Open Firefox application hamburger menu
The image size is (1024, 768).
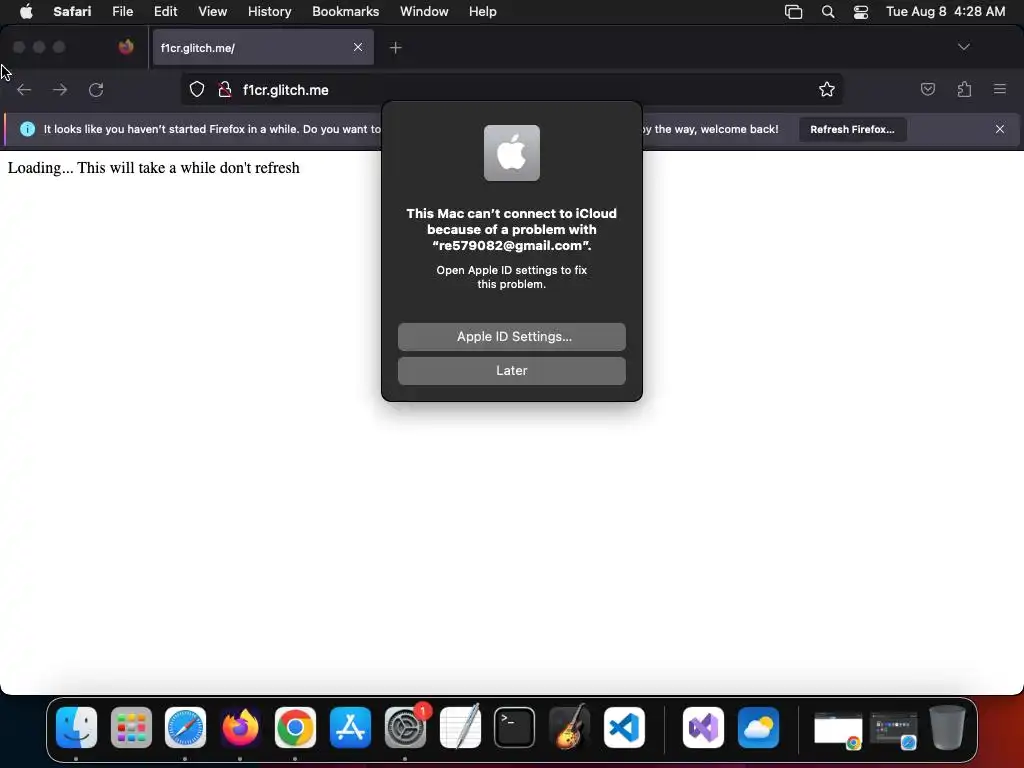pyautogui.click(x=999, y=89)
